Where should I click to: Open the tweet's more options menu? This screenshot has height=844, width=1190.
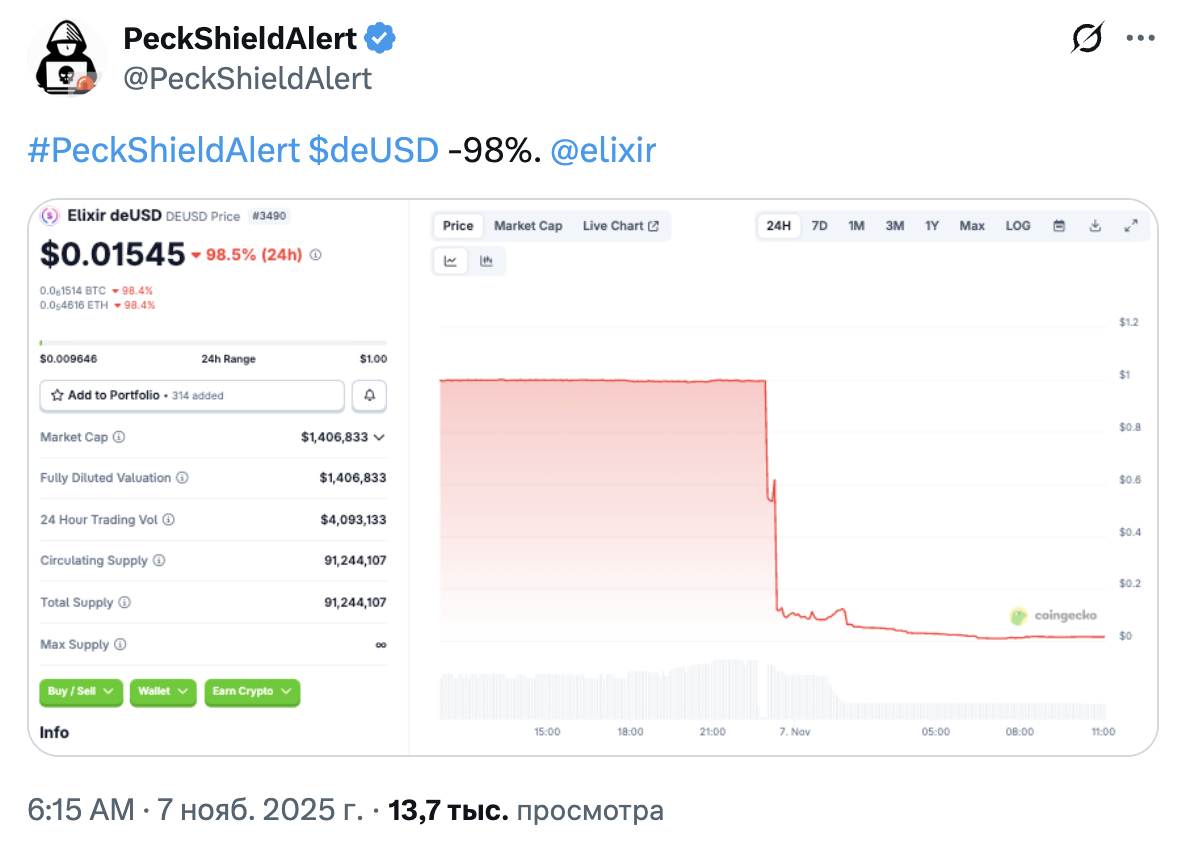[1140, 37]
